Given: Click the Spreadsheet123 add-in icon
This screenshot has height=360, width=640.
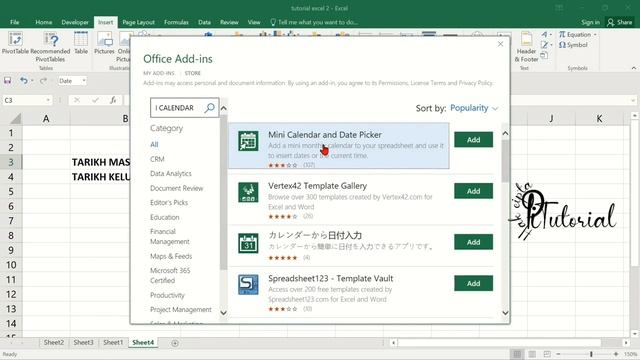Looking at the screenshot, I should tap(248, 284).
